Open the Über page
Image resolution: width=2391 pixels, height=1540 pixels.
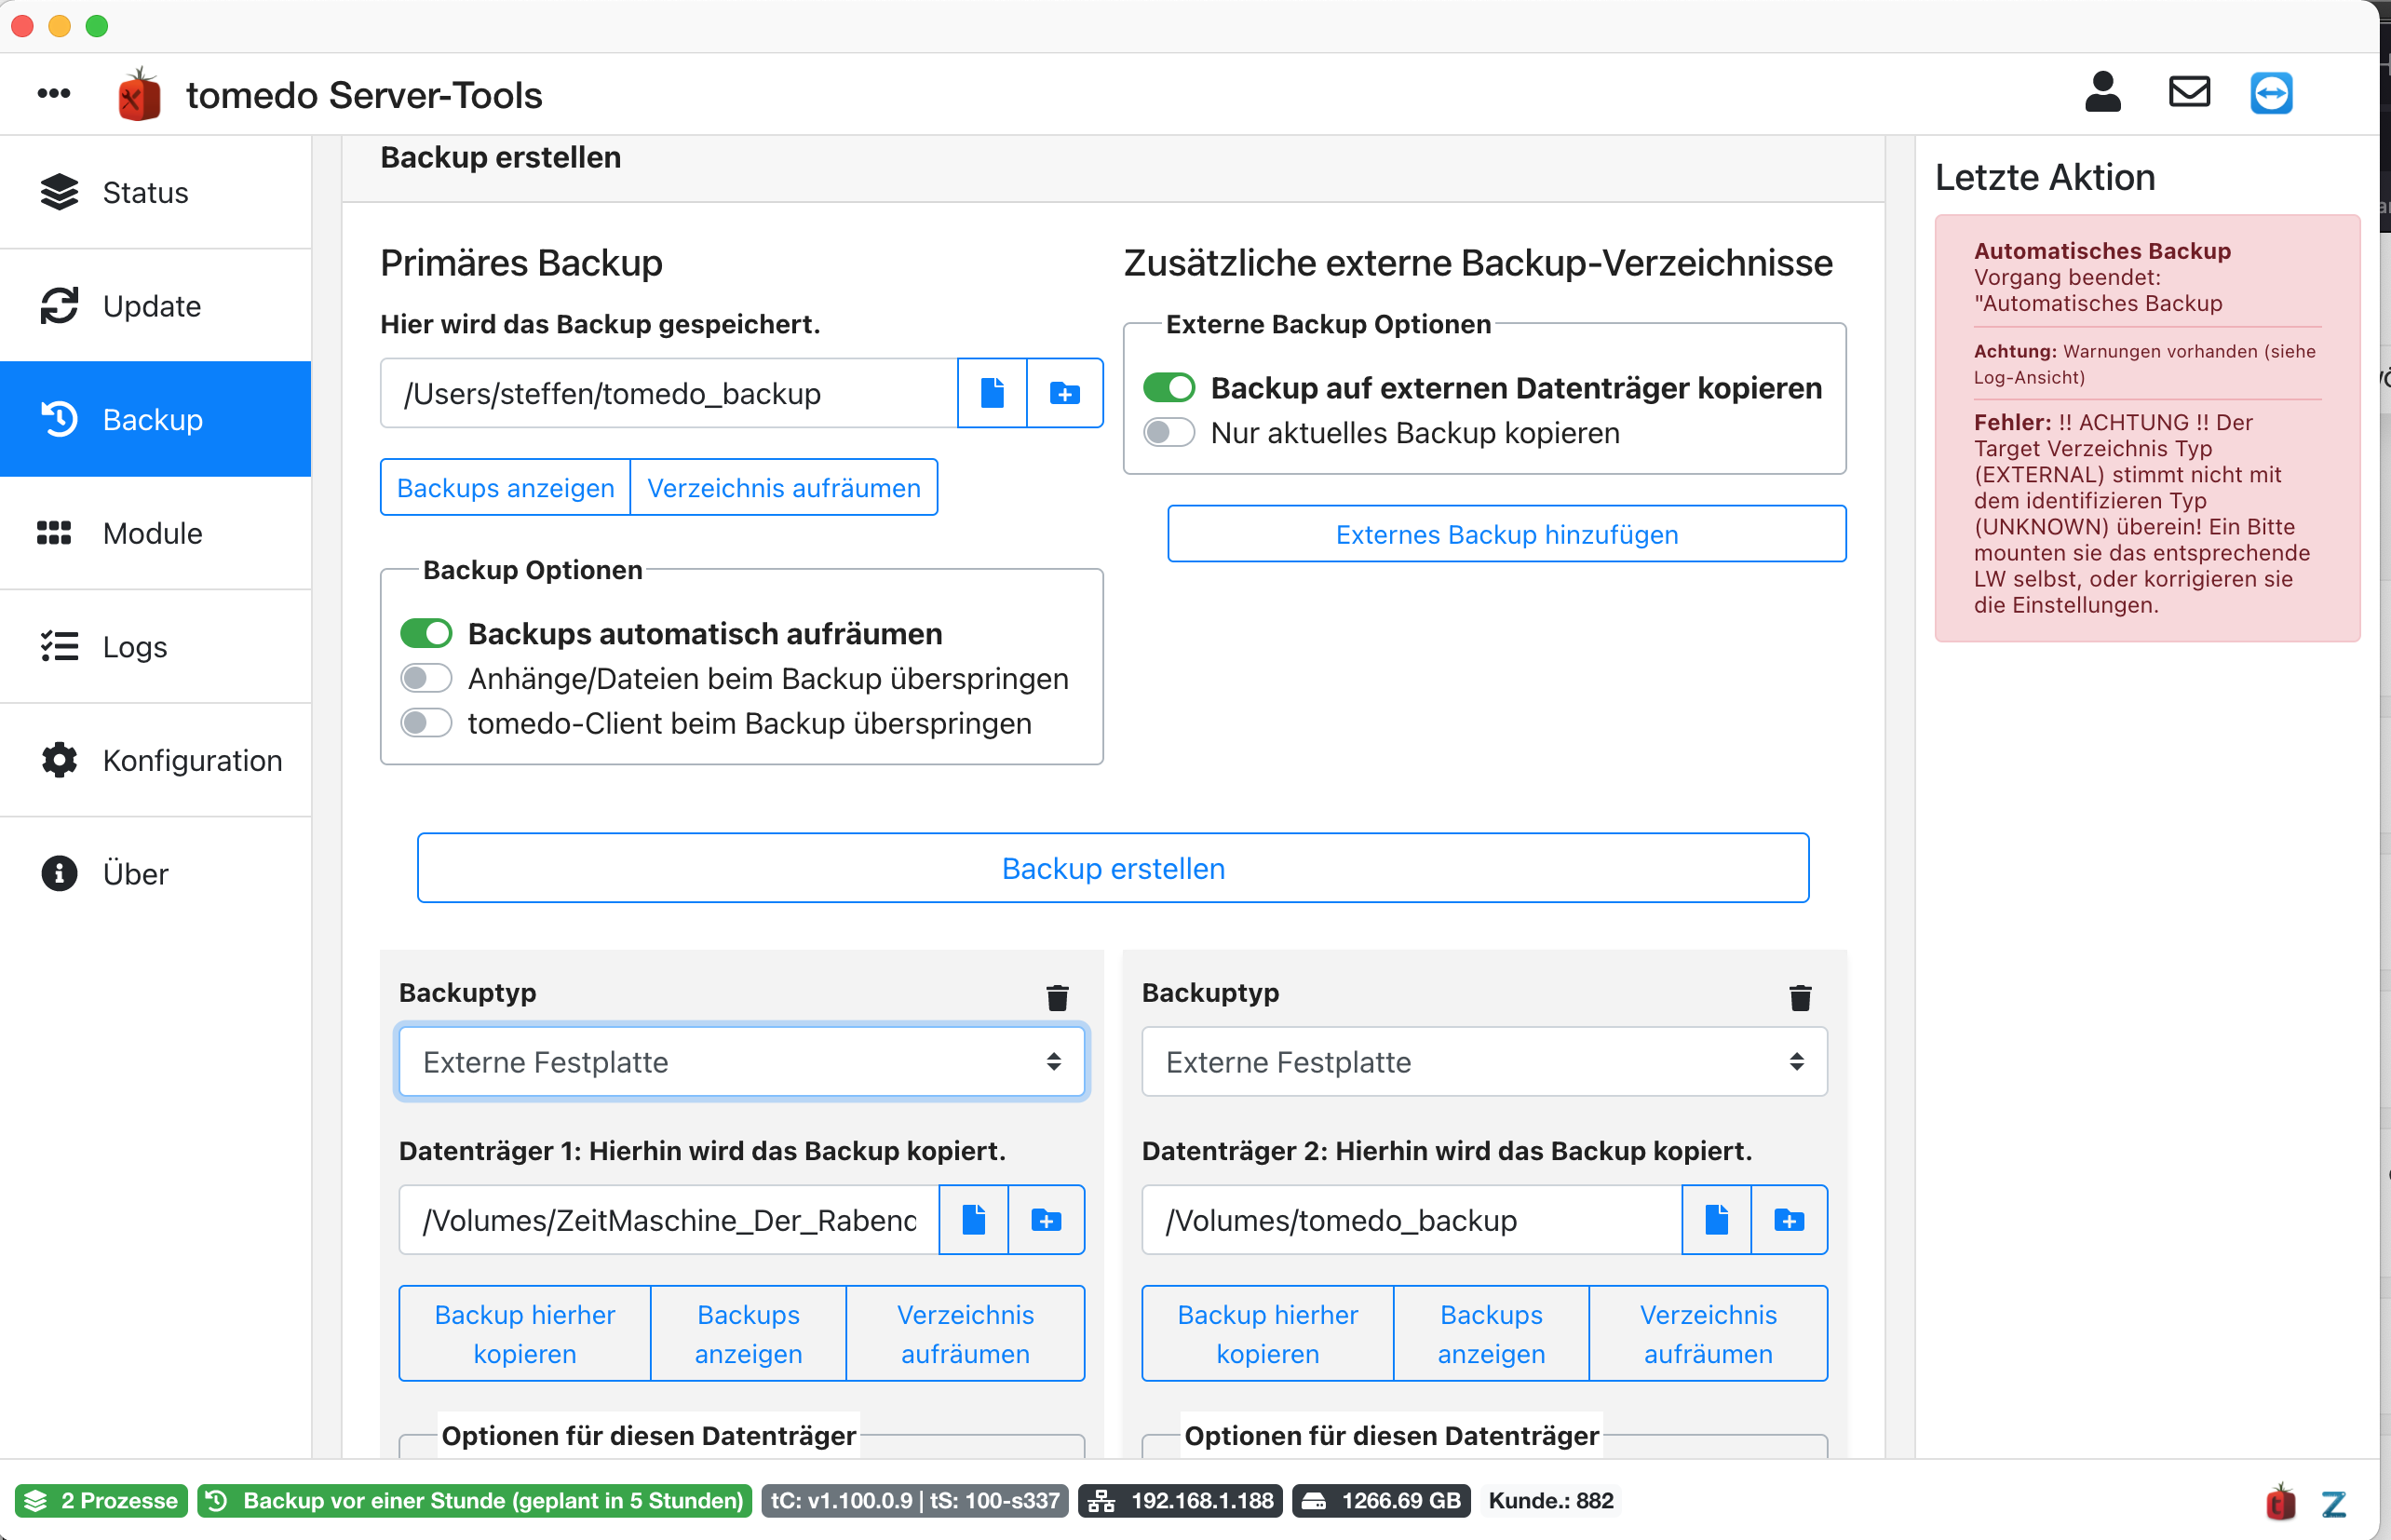coord(155,873)
